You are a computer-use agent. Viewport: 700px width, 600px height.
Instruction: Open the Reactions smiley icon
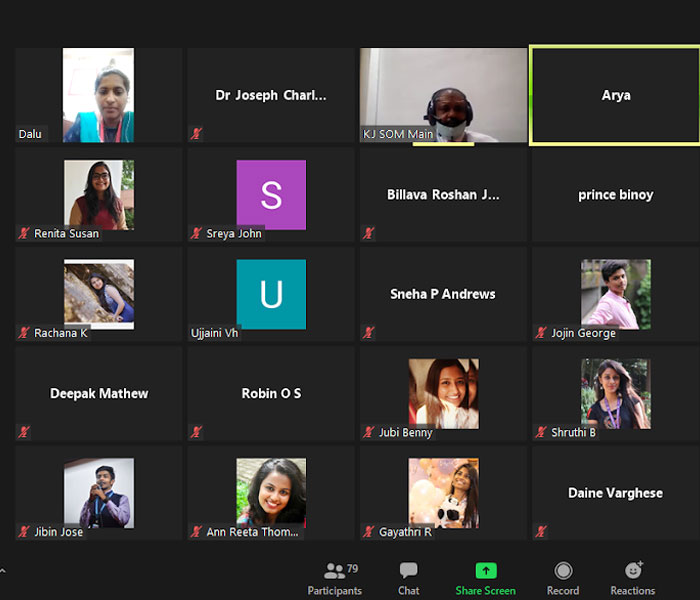[x=633, y=570]
